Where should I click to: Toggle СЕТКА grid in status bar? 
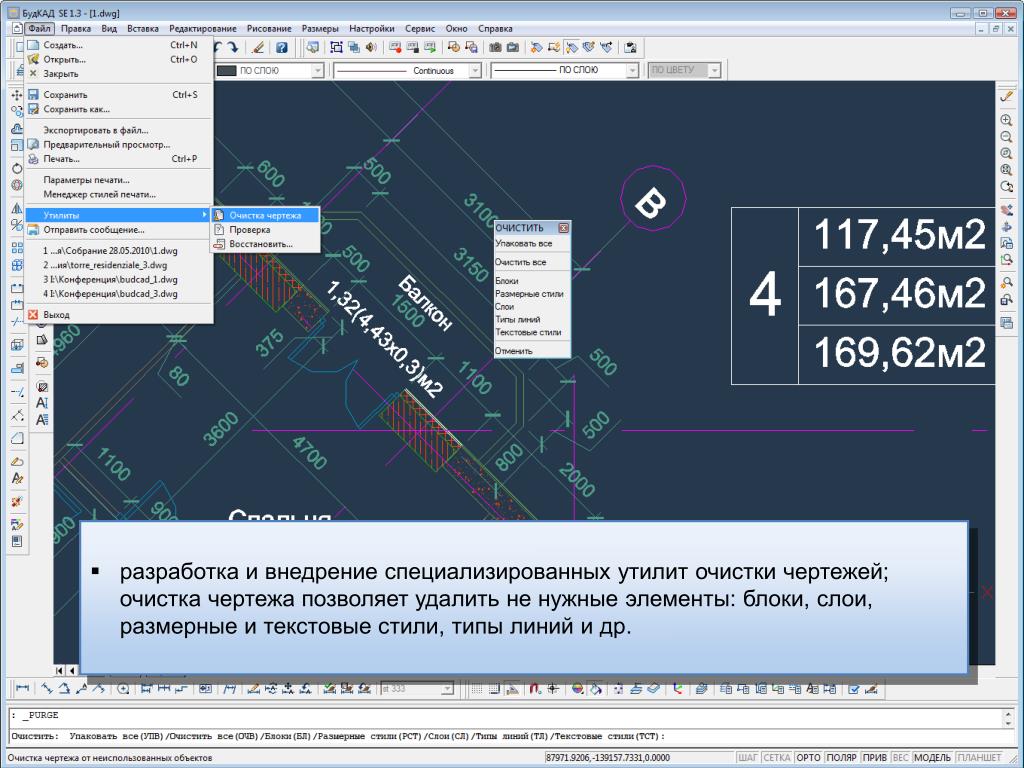tap(776, 758)
